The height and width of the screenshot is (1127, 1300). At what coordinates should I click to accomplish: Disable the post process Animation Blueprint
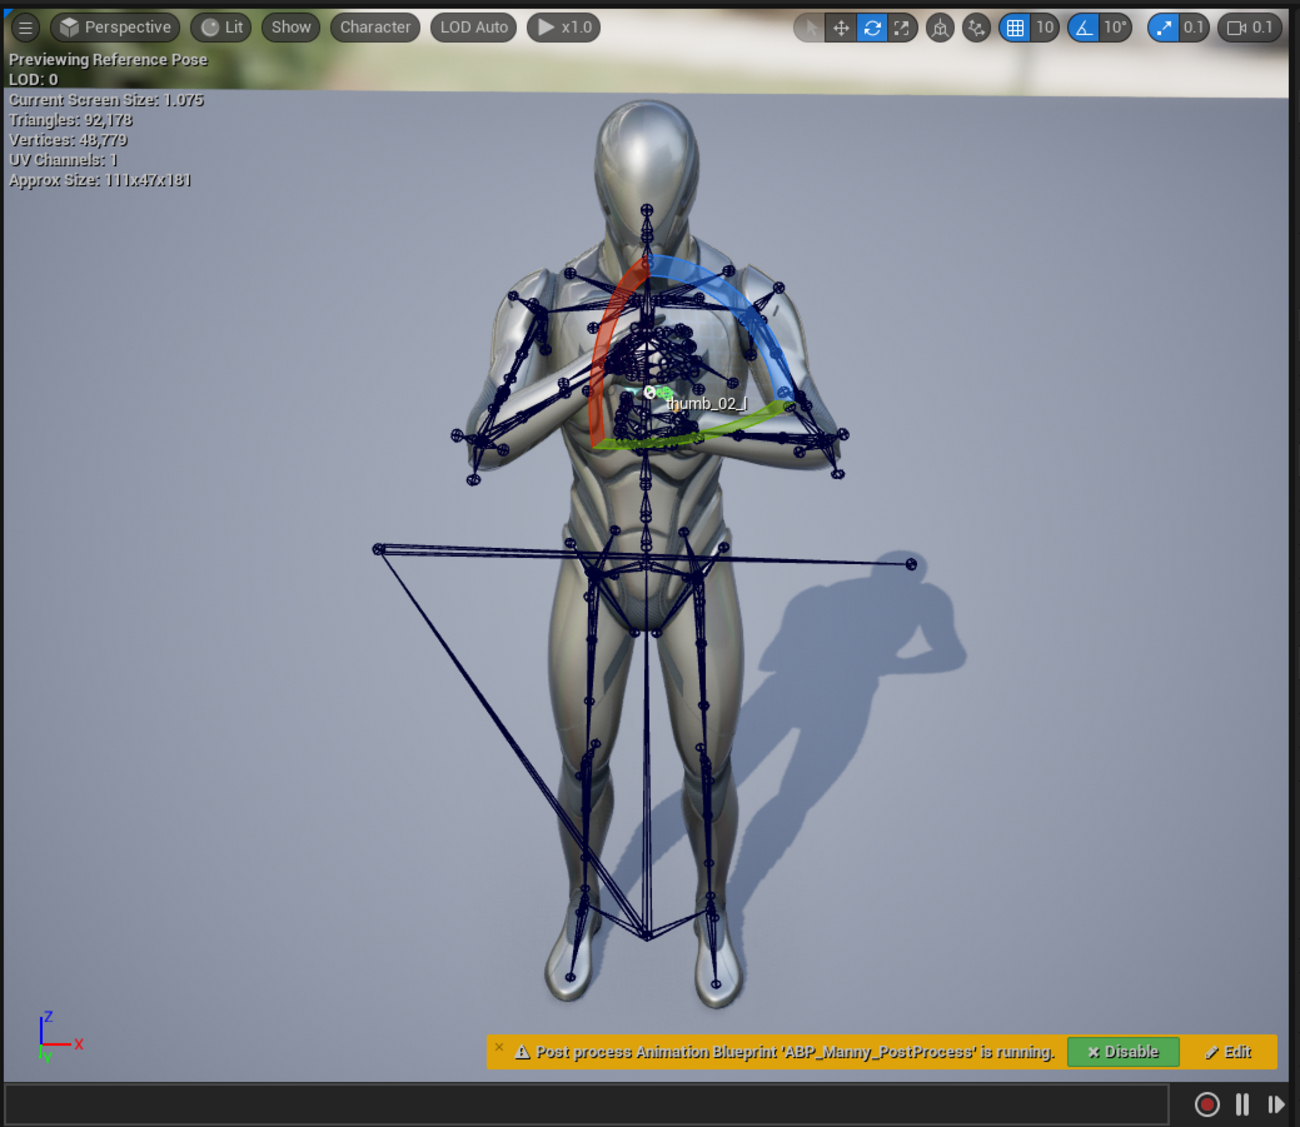tap(1123, 1052)
